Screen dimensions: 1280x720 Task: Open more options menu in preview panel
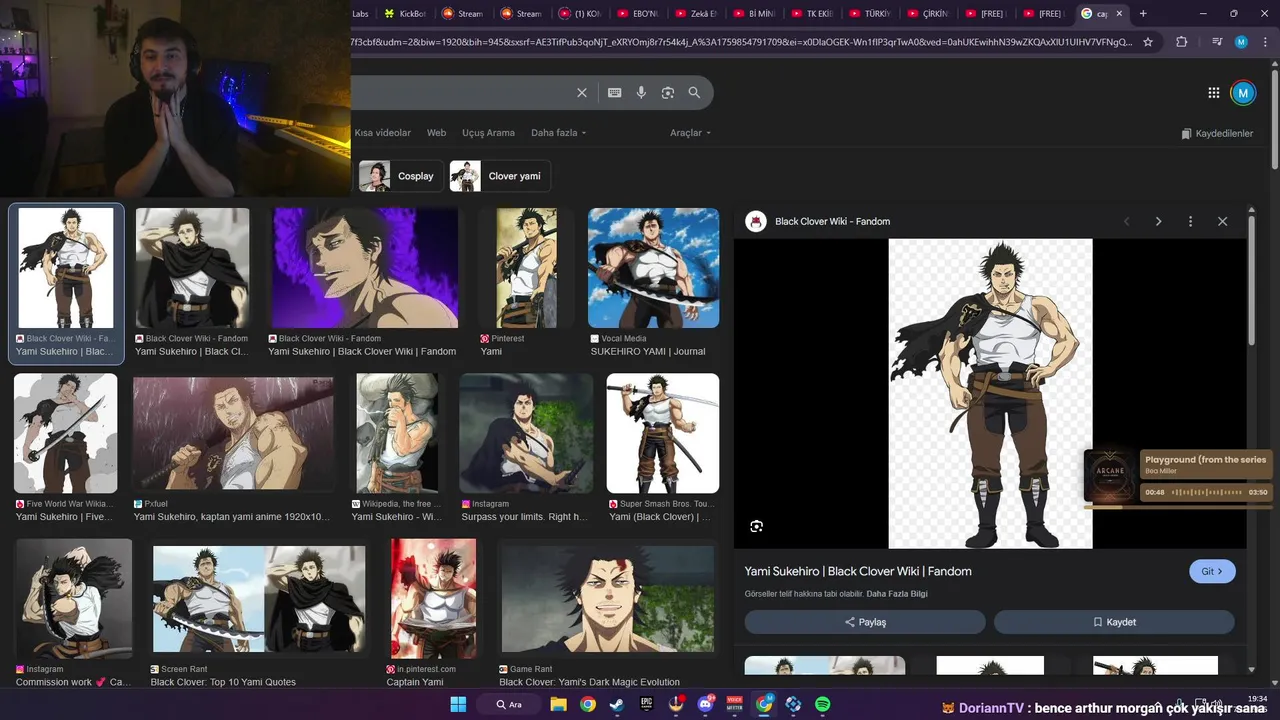(1190, 221)
